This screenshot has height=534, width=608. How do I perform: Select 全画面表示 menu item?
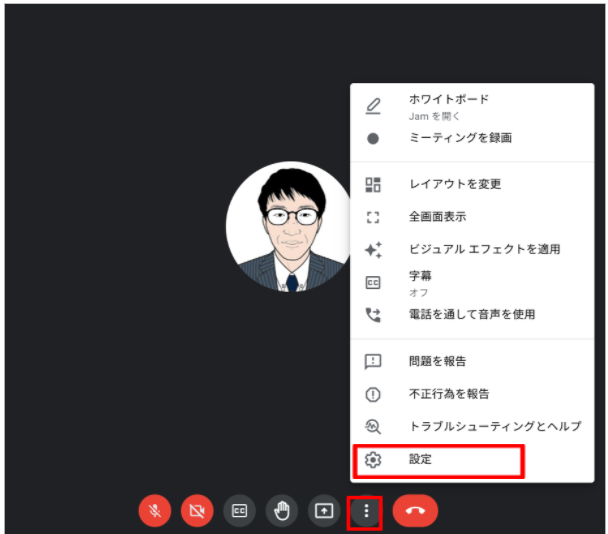click(472, 217)
